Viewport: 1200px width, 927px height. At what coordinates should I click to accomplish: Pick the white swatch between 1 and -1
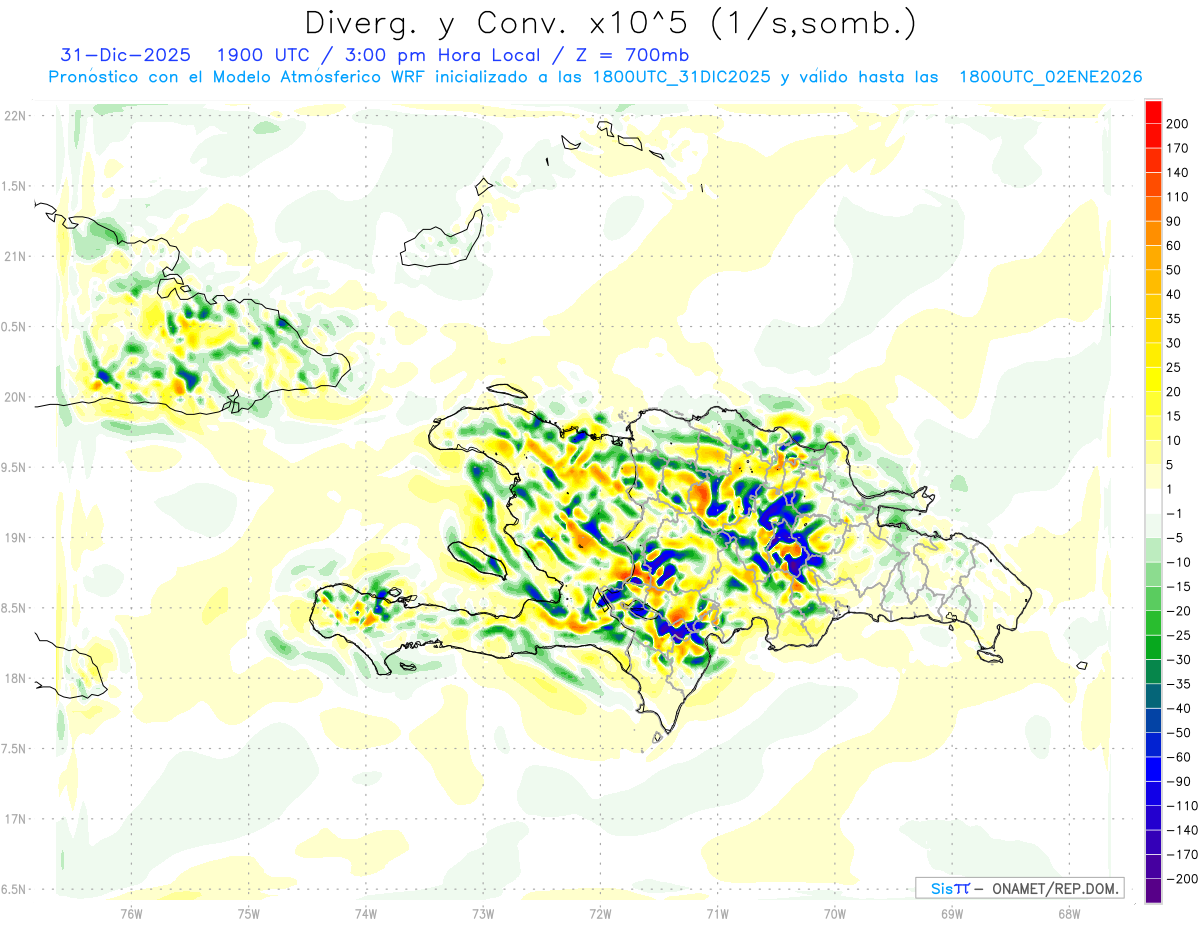(1153, 501)
